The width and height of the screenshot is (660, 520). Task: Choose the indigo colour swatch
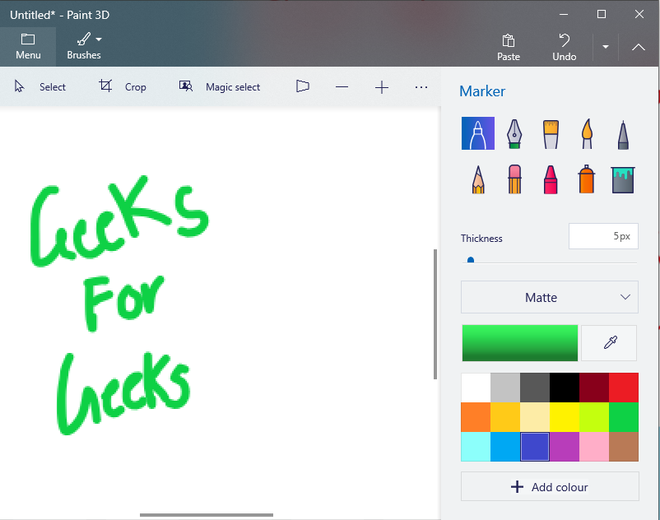[535, 447]
